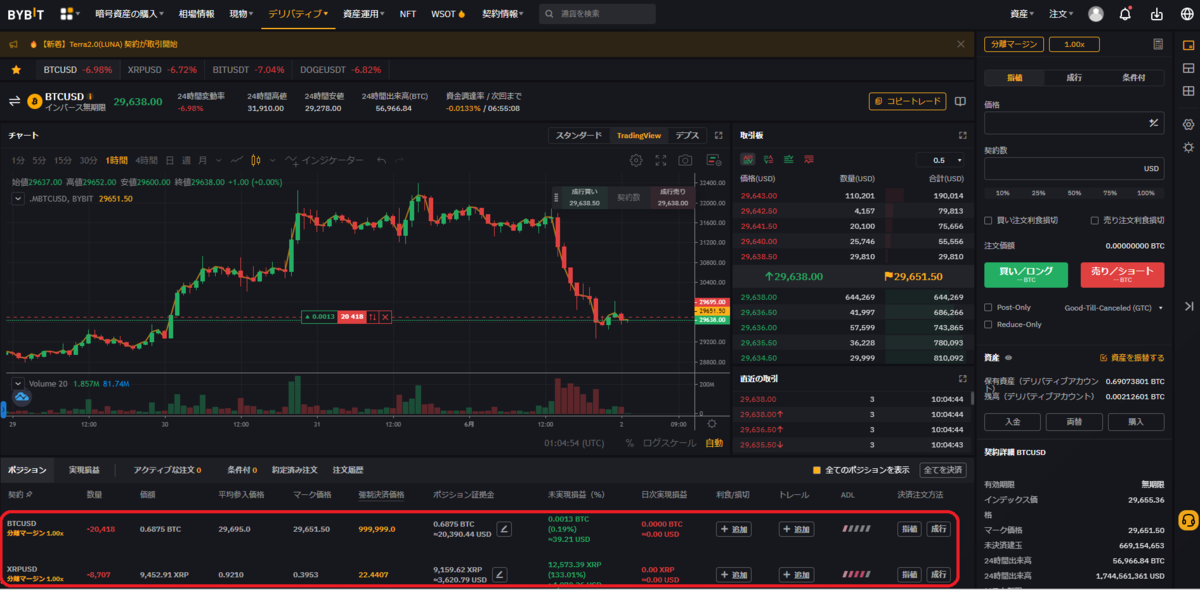Maximize the order book panel
1200x590 pixels.
pos(963,135)
